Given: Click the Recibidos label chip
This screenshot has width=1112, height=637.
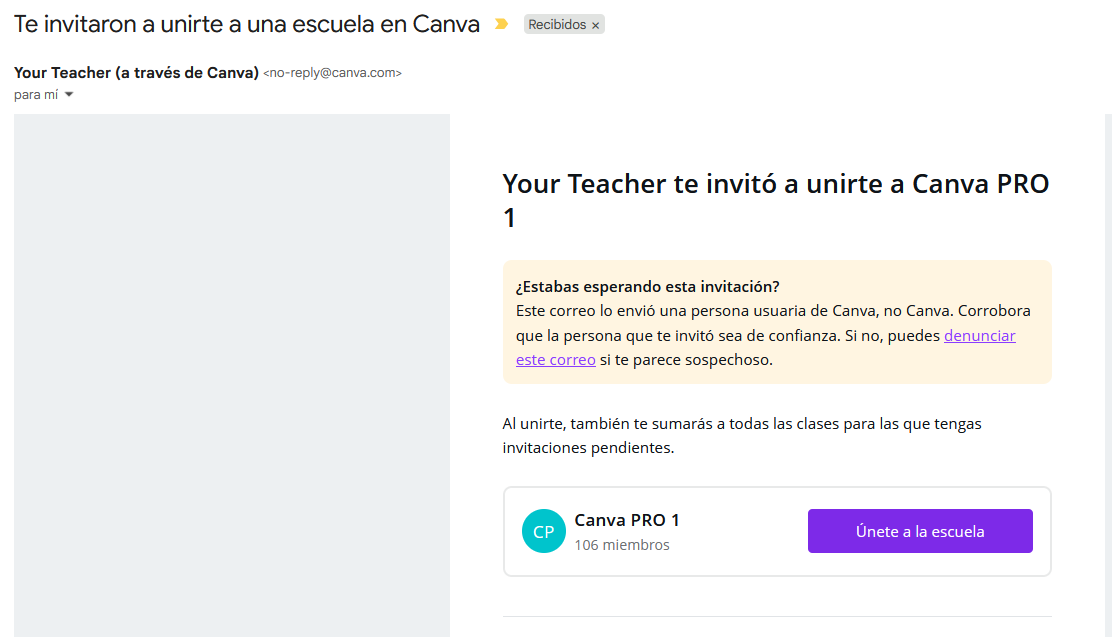Looking at the screenshot, I should [564, 24].
